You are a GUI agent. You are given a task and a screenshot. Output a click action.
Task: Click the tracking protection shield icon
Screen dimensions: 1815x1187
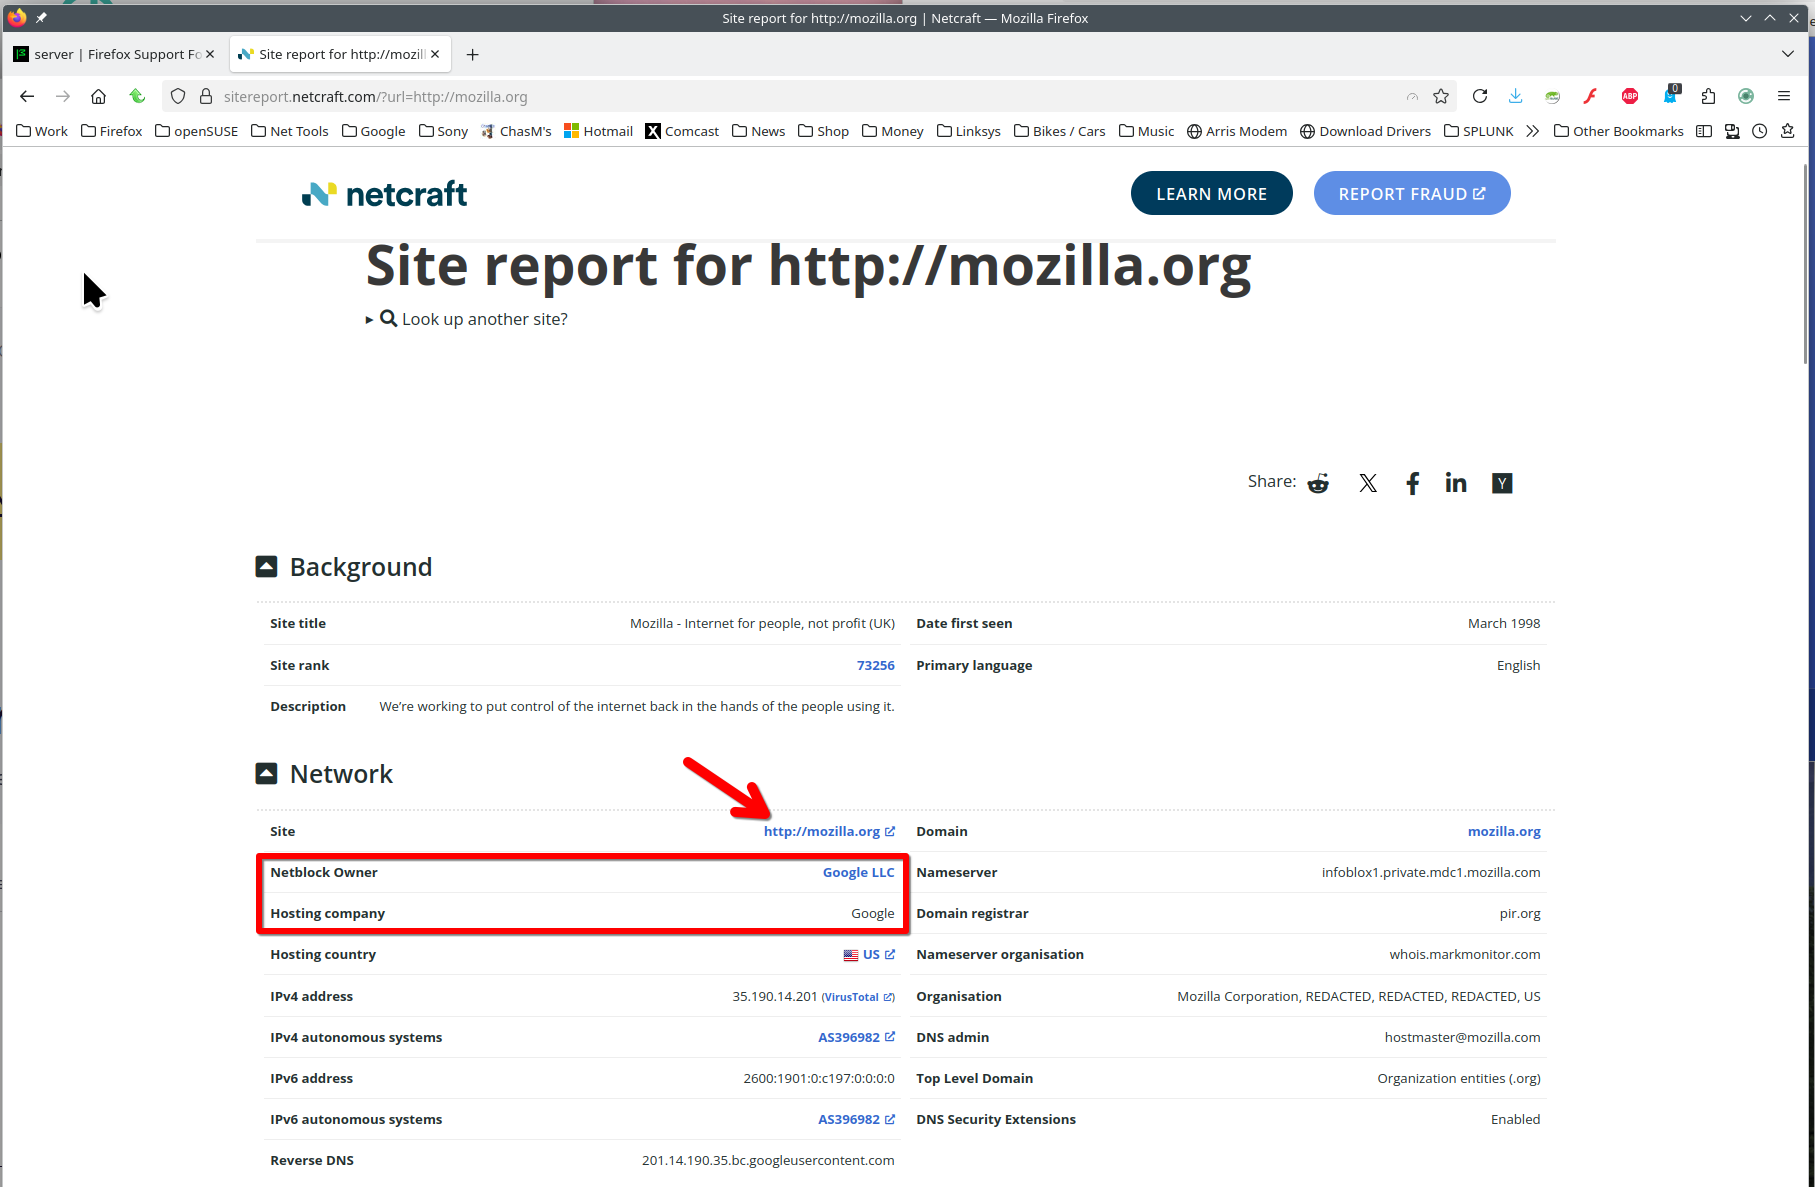click(178, 96)
